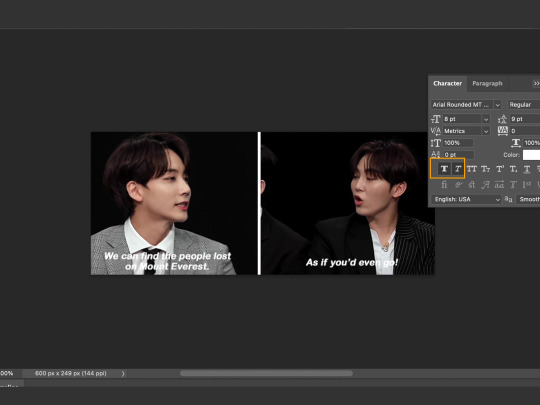540x405 pixels.
Task: Click the 0 pt baseline shift field
Action: (458, 155)
